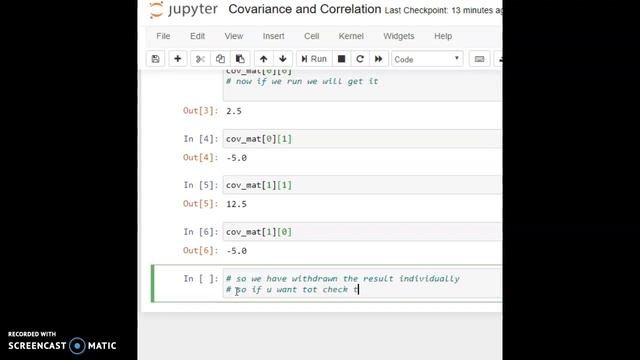
Task: Insert cell below with plus icon
Action: tap(178, 59)
